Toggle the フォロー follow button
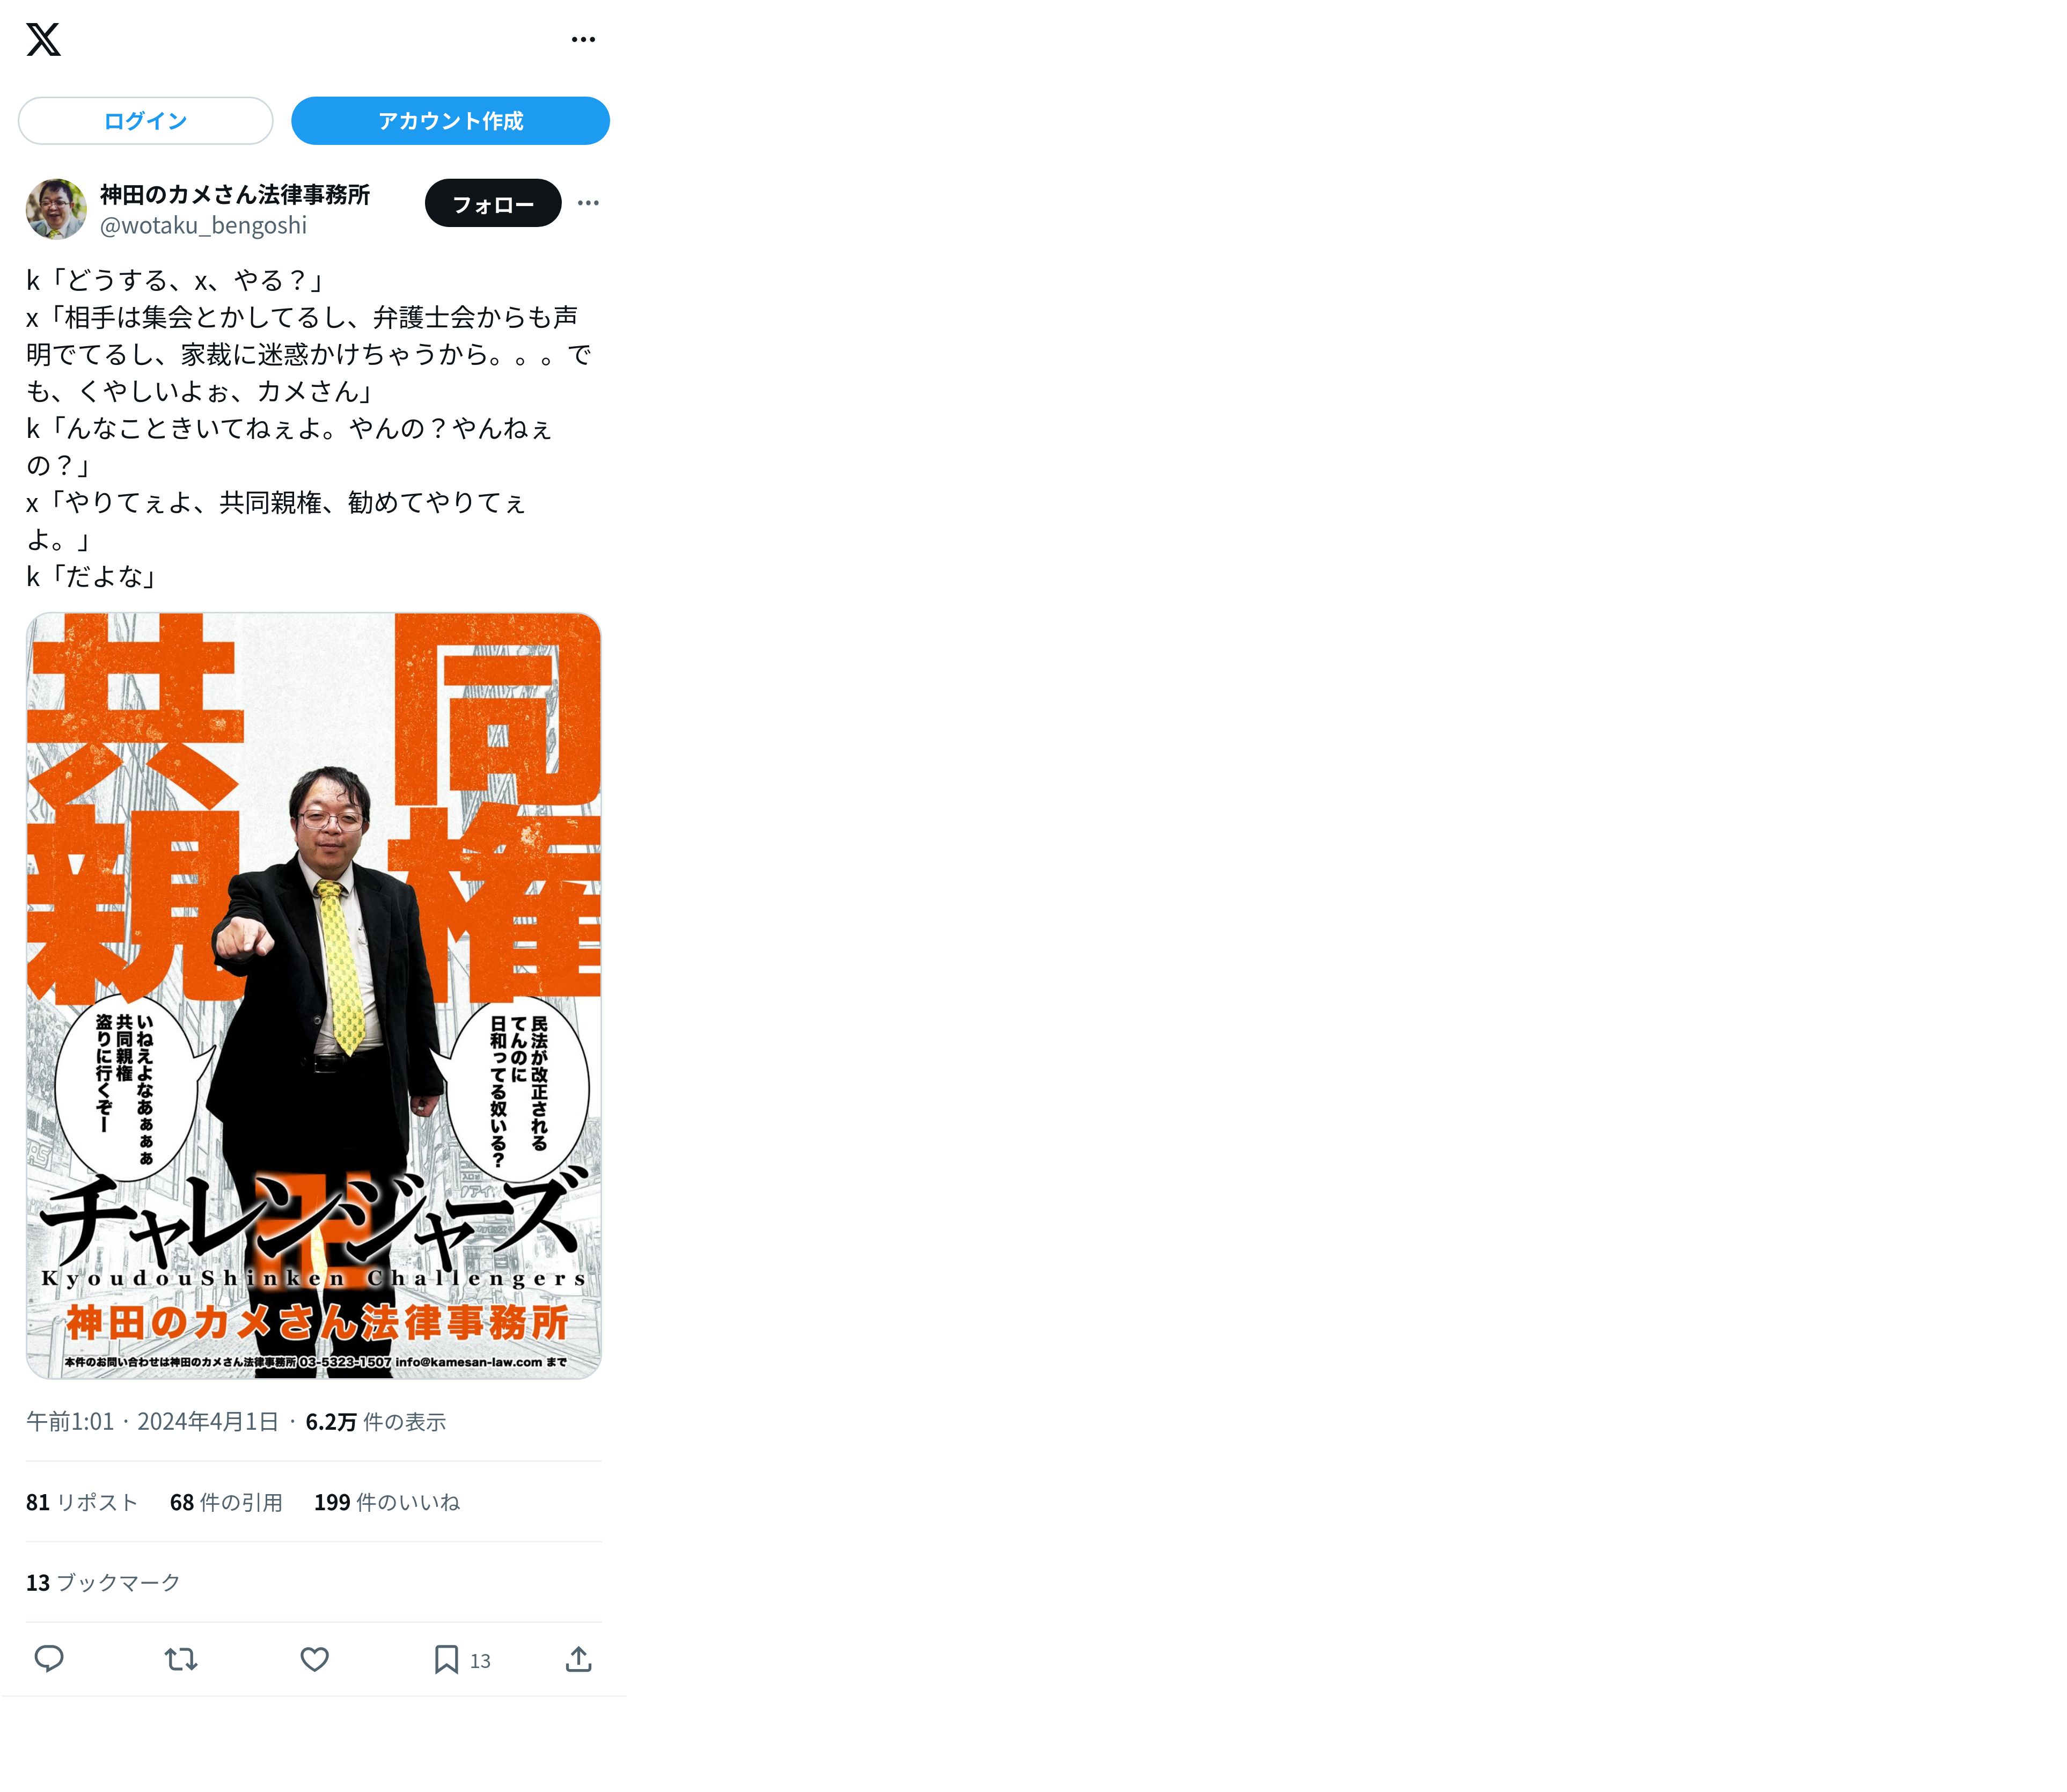 tap(493, 203)
